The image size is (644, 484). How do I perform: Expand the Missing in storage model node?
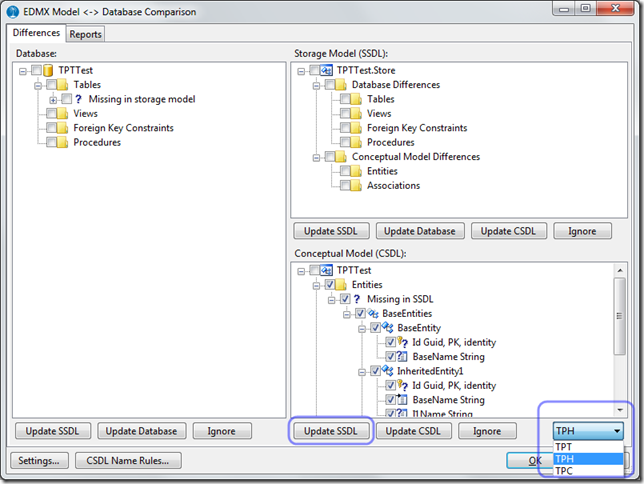point(53,100)
